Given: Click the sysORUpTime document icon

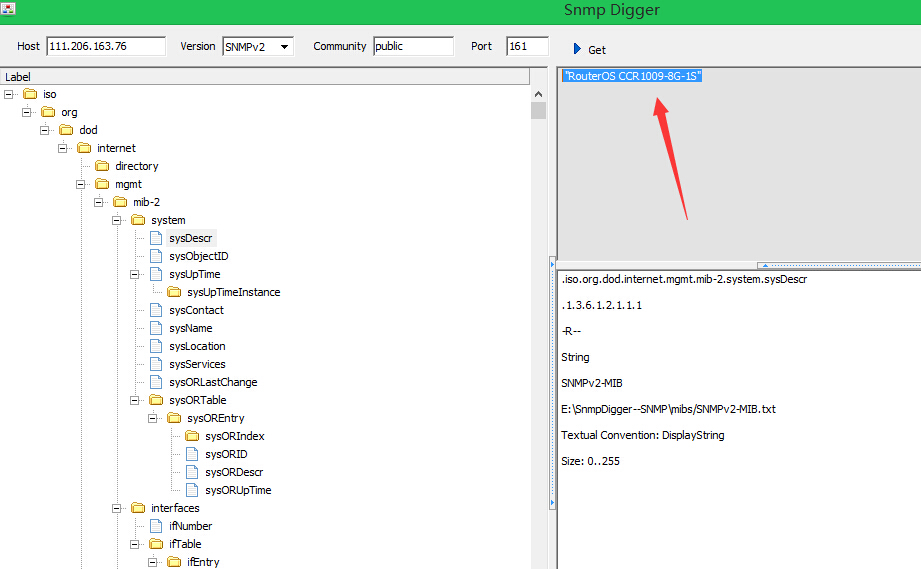Looking at the screenshot, I should pyautogui.click(x=191, y=490).
